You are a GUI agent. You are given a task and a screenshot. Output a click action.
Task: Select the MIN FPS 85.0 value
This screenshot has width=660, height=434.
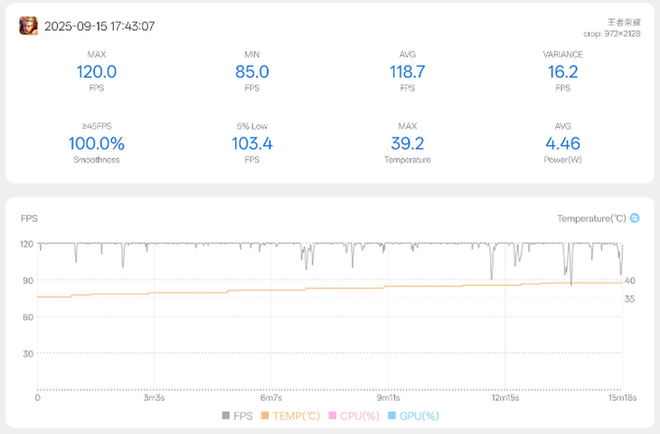[252, 72]
